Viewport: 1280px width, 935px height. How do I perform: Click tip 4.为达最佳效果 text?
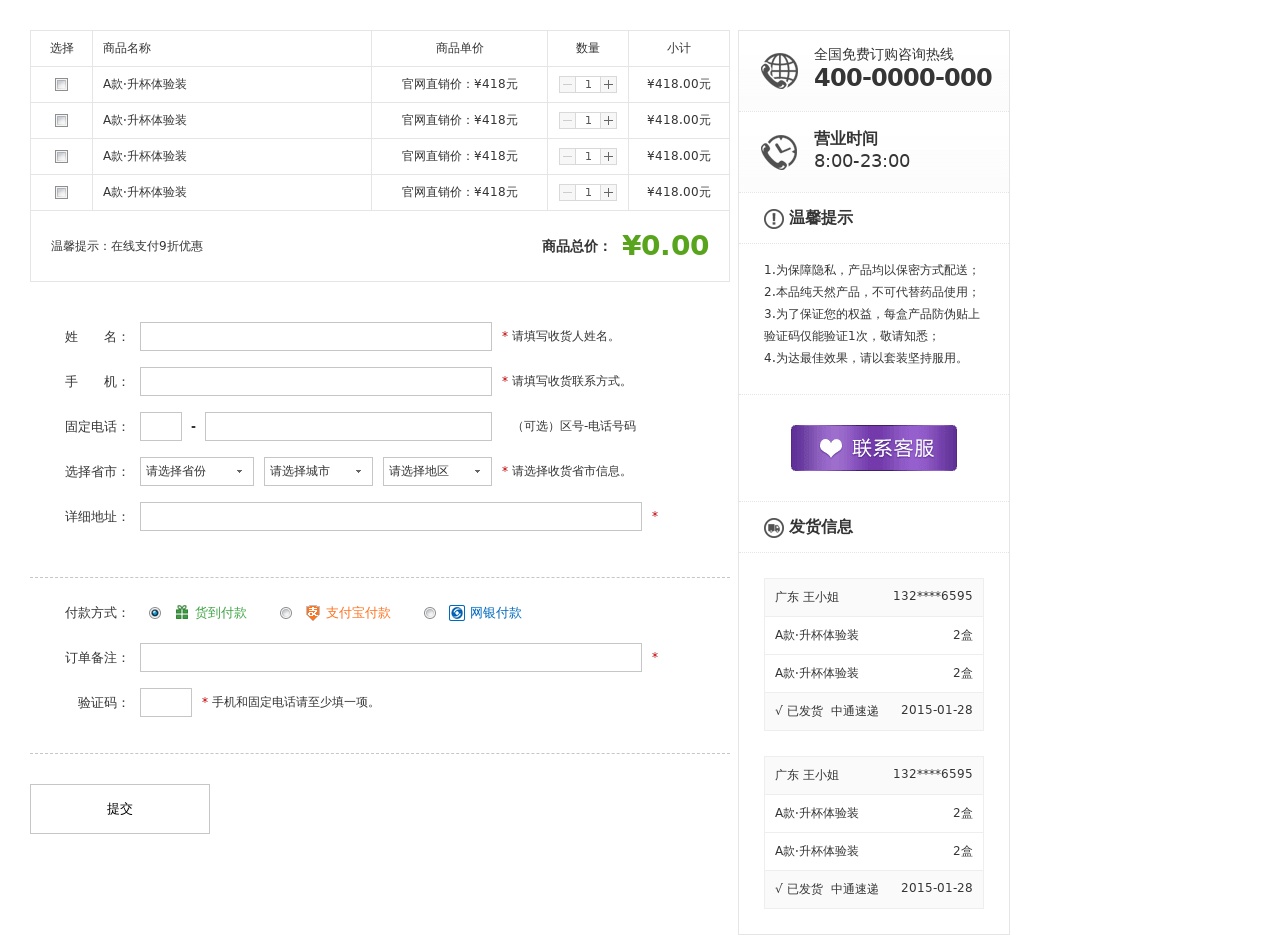tap(865, 358)
